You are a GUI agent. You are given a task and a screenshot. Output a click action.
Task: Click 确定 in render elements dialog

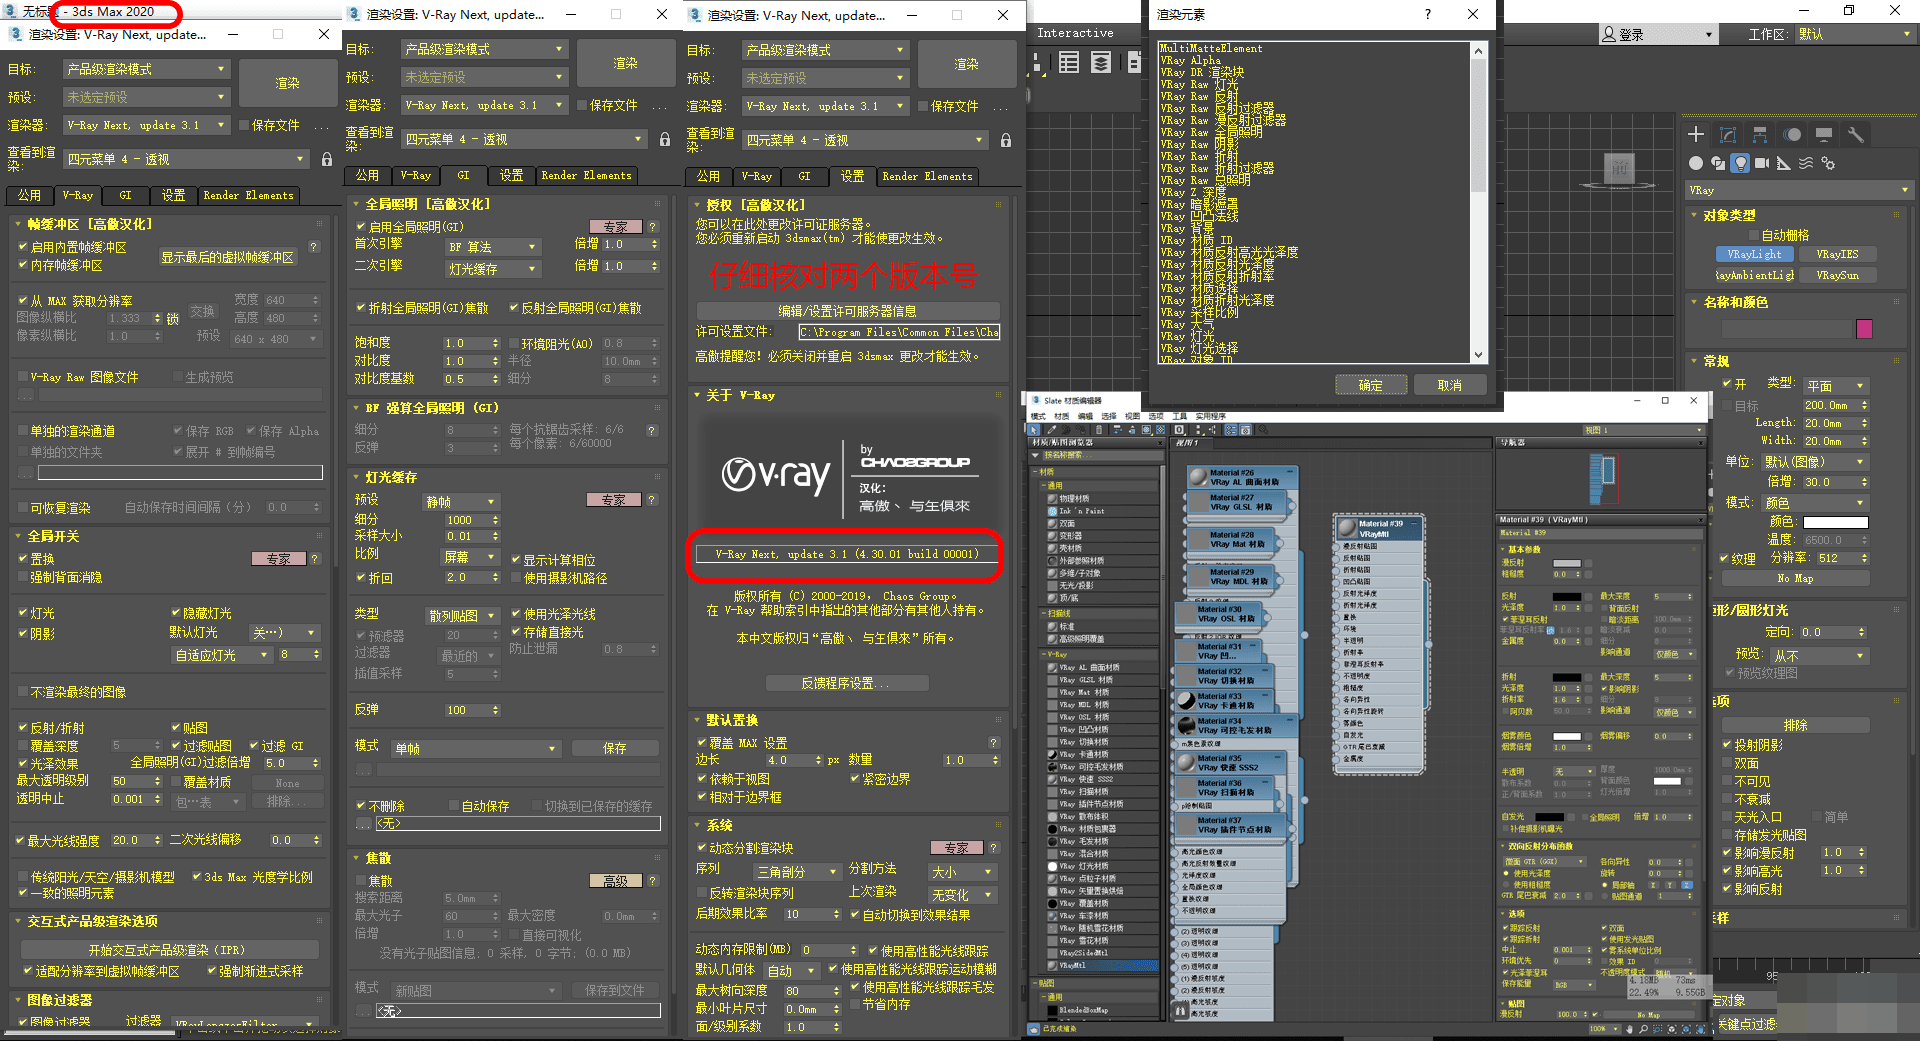[x=1371, y=385]
